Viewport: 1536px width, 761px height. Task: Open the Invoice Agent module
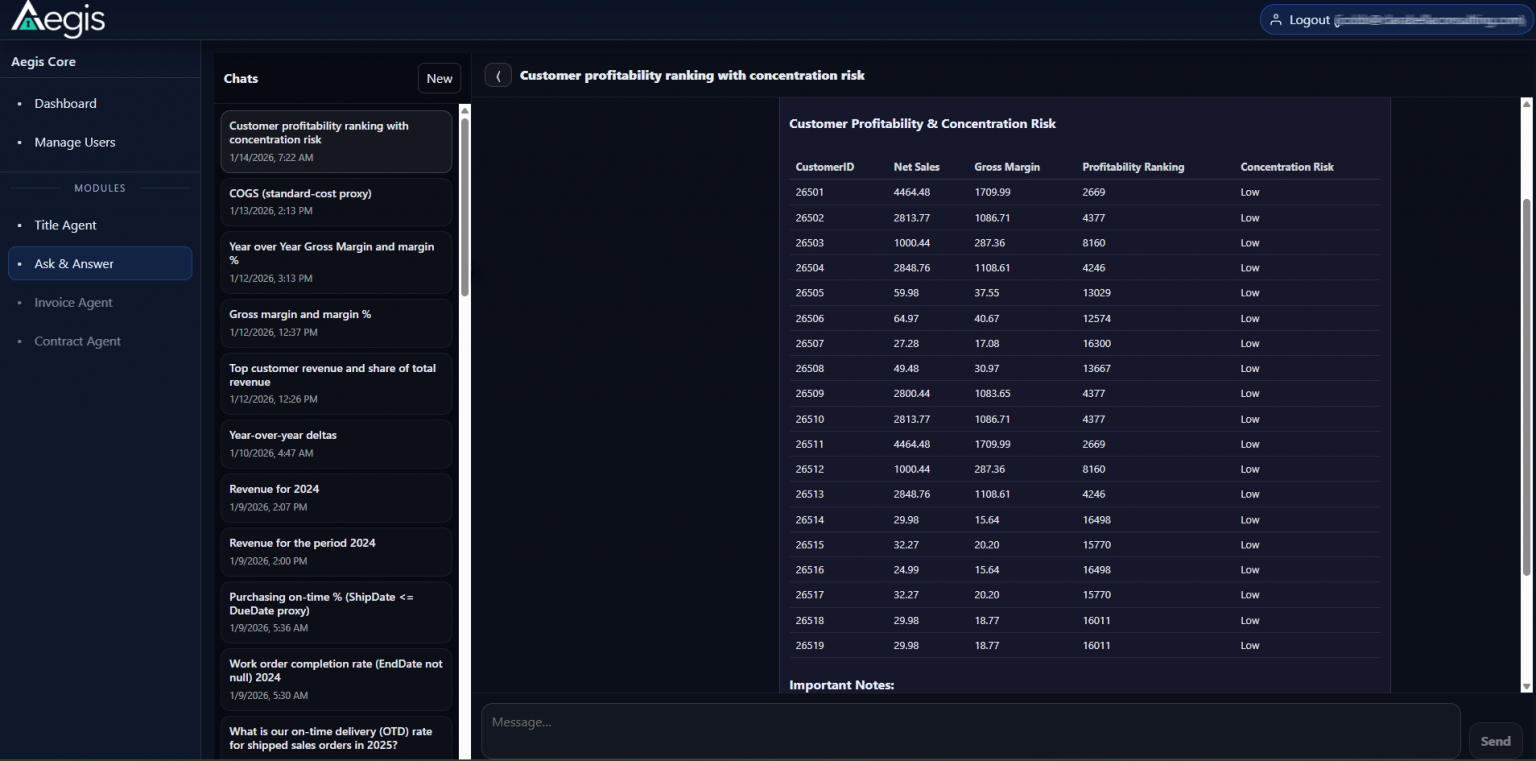[73, 303]
